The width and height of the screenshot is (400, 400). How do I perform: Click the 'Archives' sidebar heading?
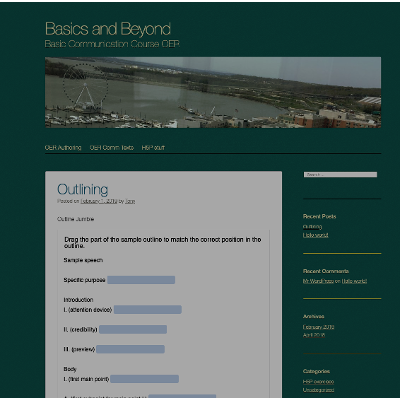(x=314, y=316)
